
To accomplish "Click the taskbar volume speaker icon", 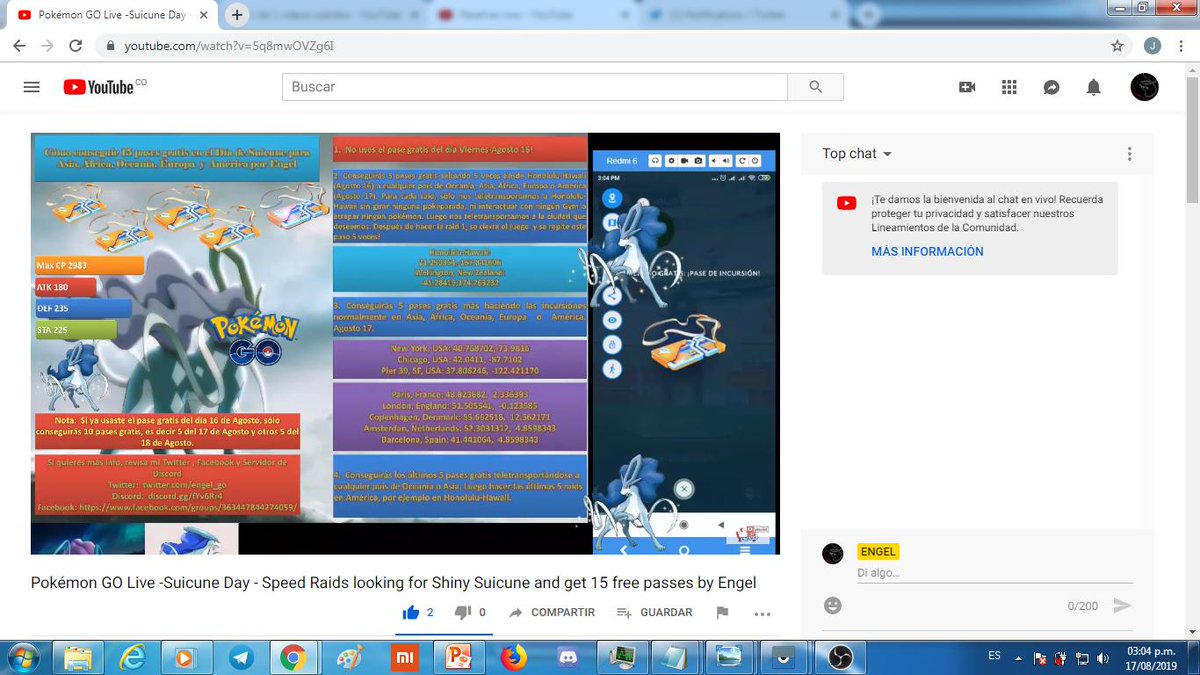I will (x=1103, y=658).
